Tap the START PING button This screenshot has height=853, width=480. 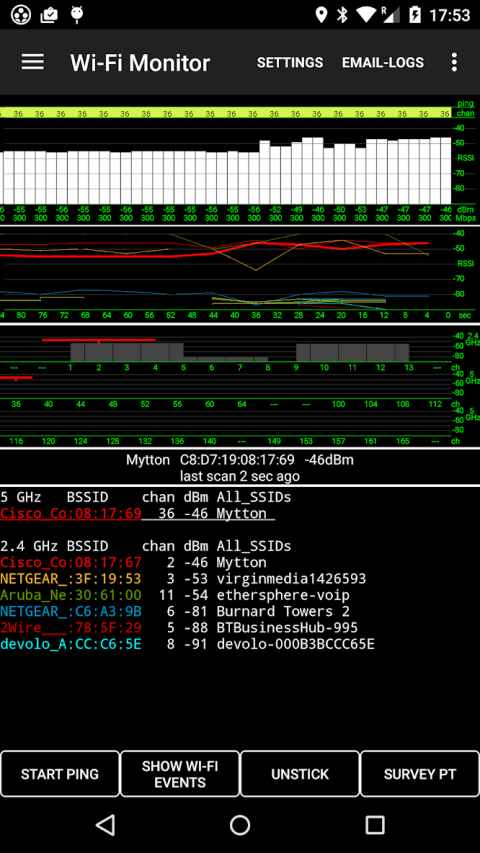pyautogui.click(x=60, y=774)
